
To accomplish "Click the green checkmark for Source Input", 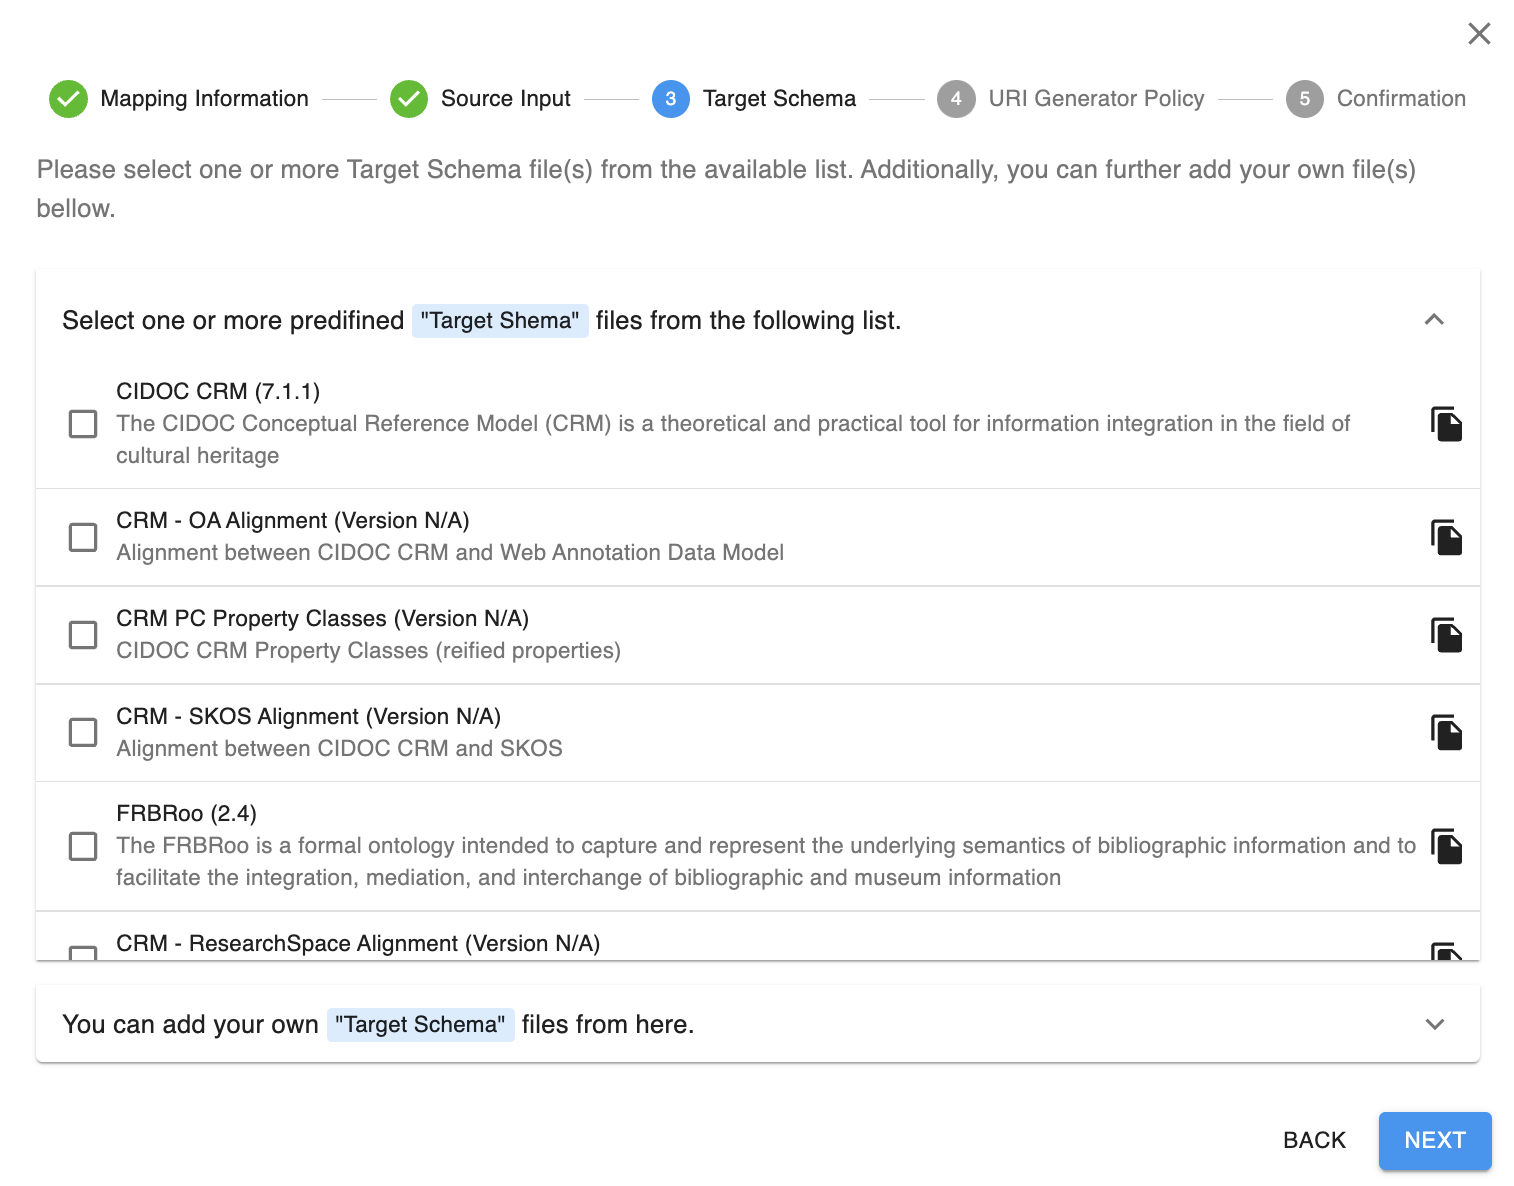I will coord(409,99).
